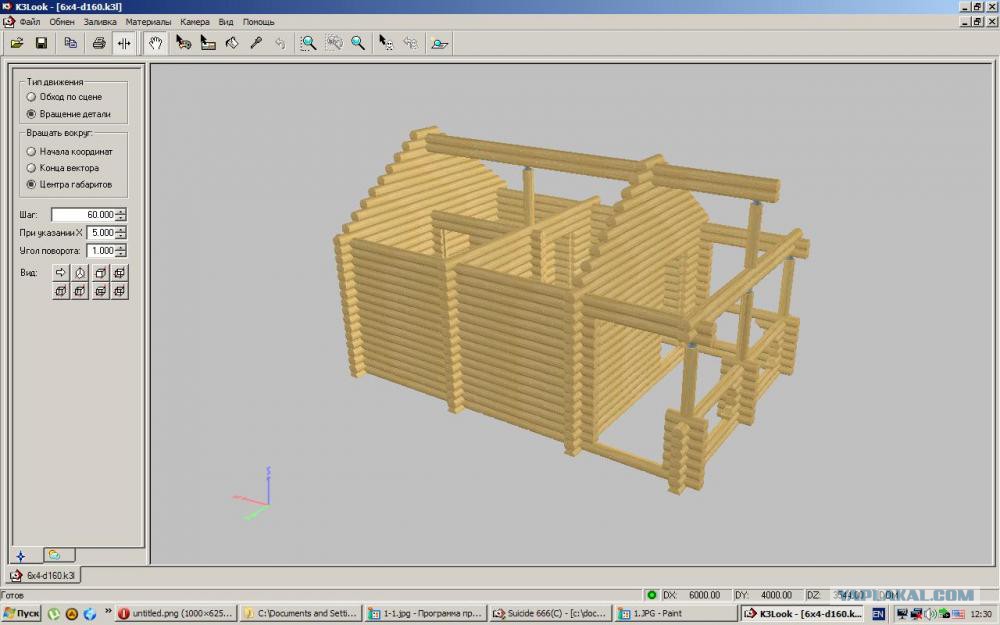1000x625 pixels.
Task: Click the zoom window magnifier icon
Action: pyautogui.click(x=308, y=43)
